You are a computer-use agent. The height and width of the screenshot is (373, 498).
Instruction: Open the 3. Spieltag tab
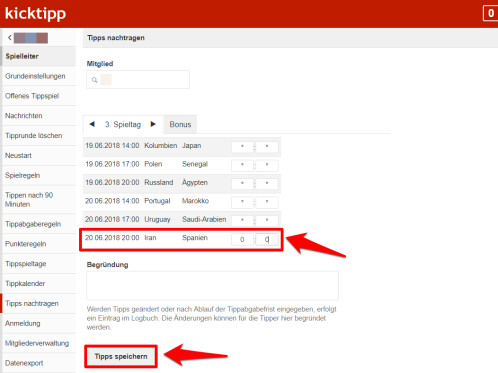tap(123, 125)
